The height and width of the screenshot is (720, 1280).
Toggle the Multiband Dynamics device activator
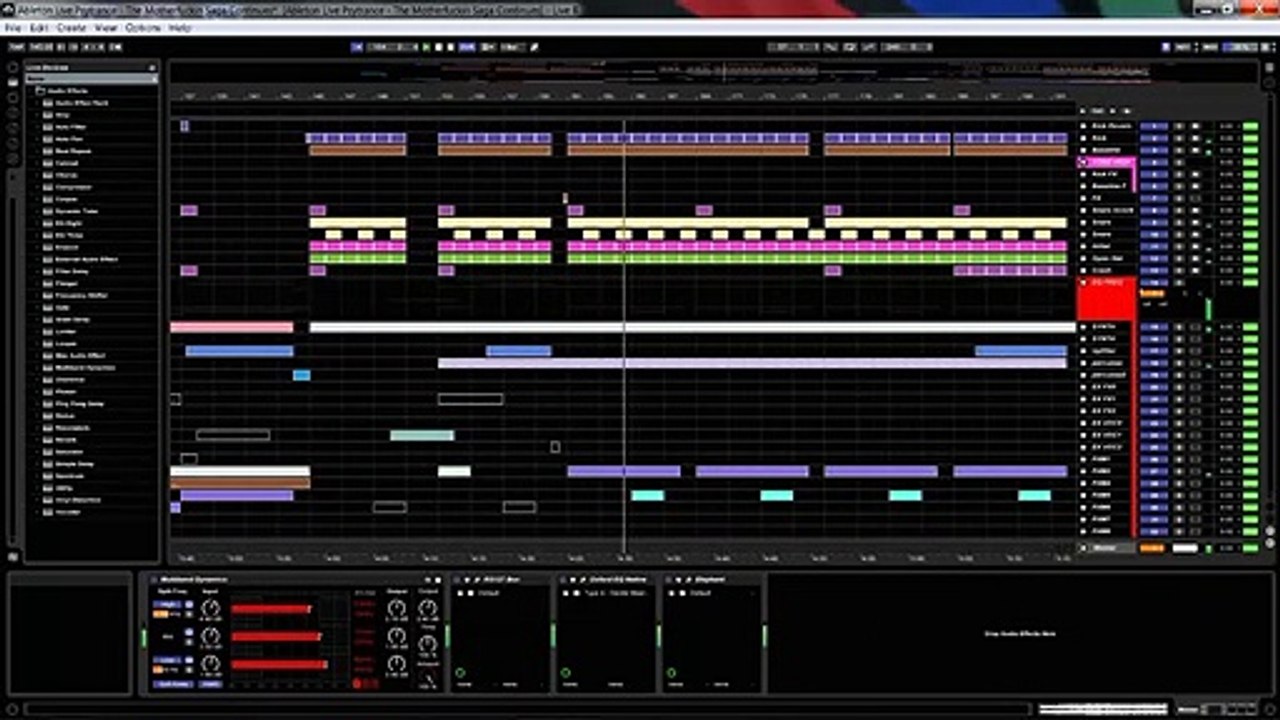click(x=152, y=579)
